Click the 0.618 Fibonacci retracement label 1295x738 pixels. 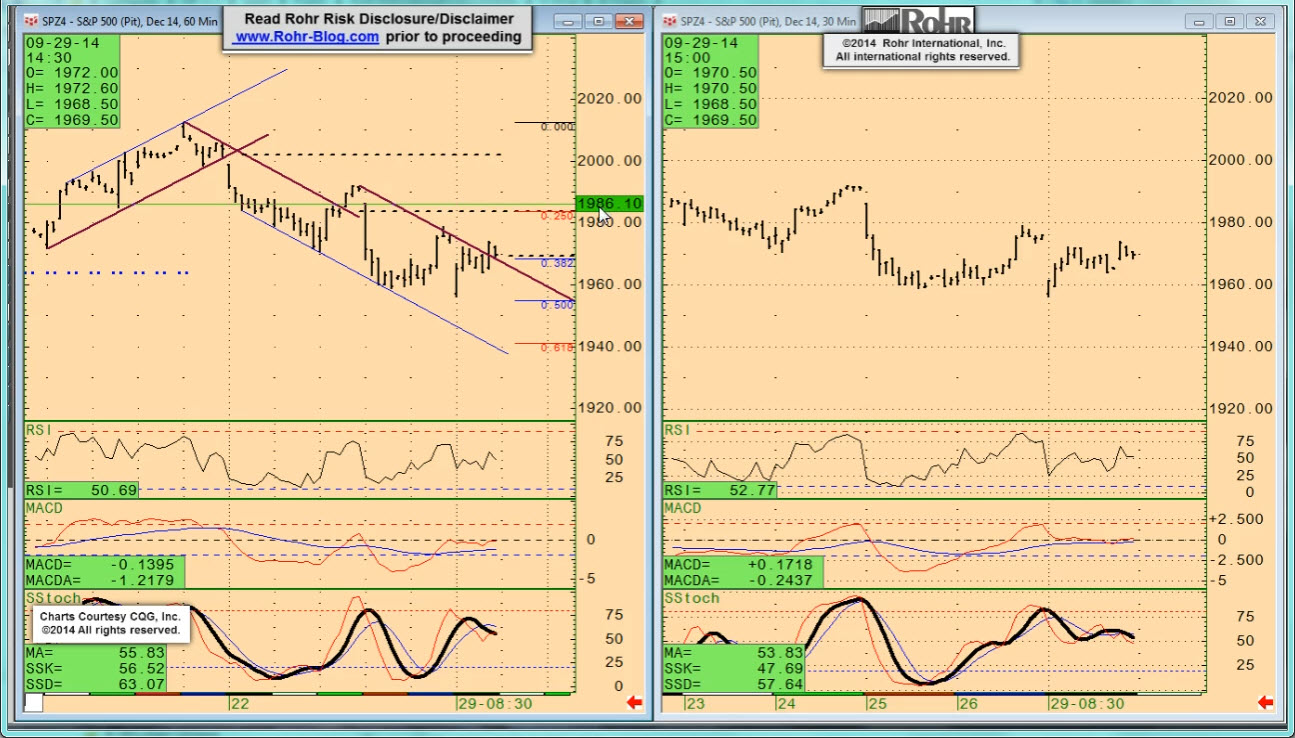tap(557, 348)
